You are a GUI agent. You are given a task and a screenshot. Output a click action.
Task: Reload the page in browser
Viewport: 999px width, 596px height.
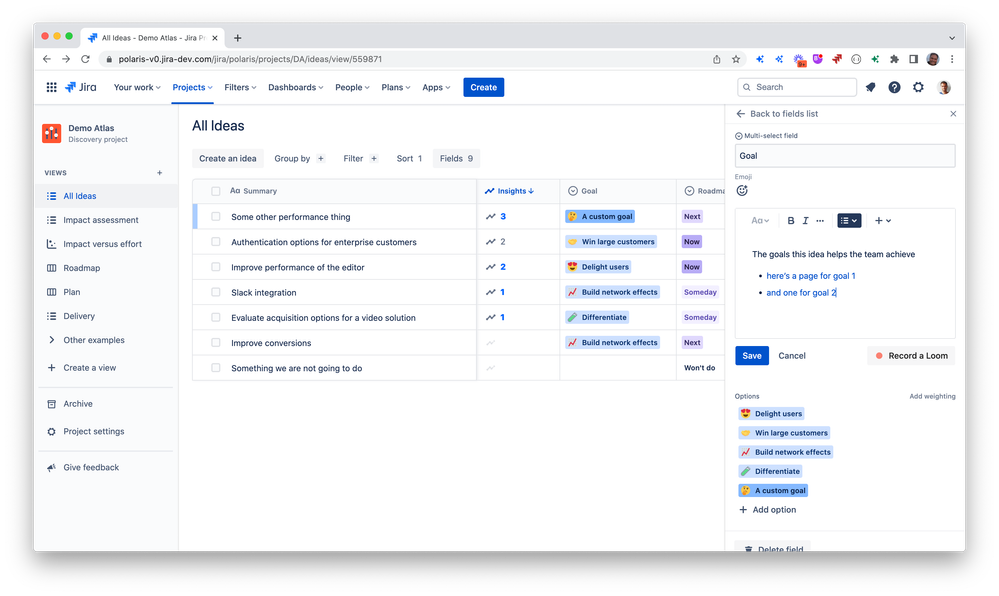coord(85,59)
